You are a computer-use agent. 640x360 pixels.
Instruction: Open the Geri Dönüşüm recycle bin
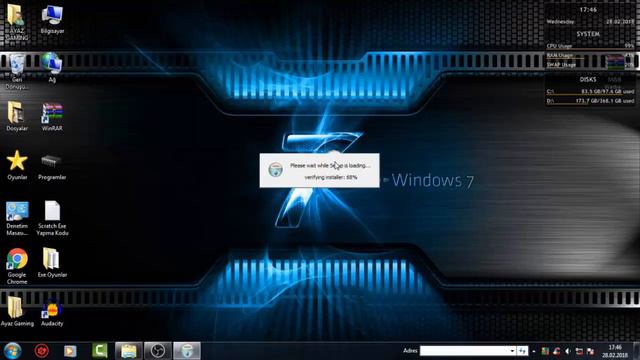point(16,71)
